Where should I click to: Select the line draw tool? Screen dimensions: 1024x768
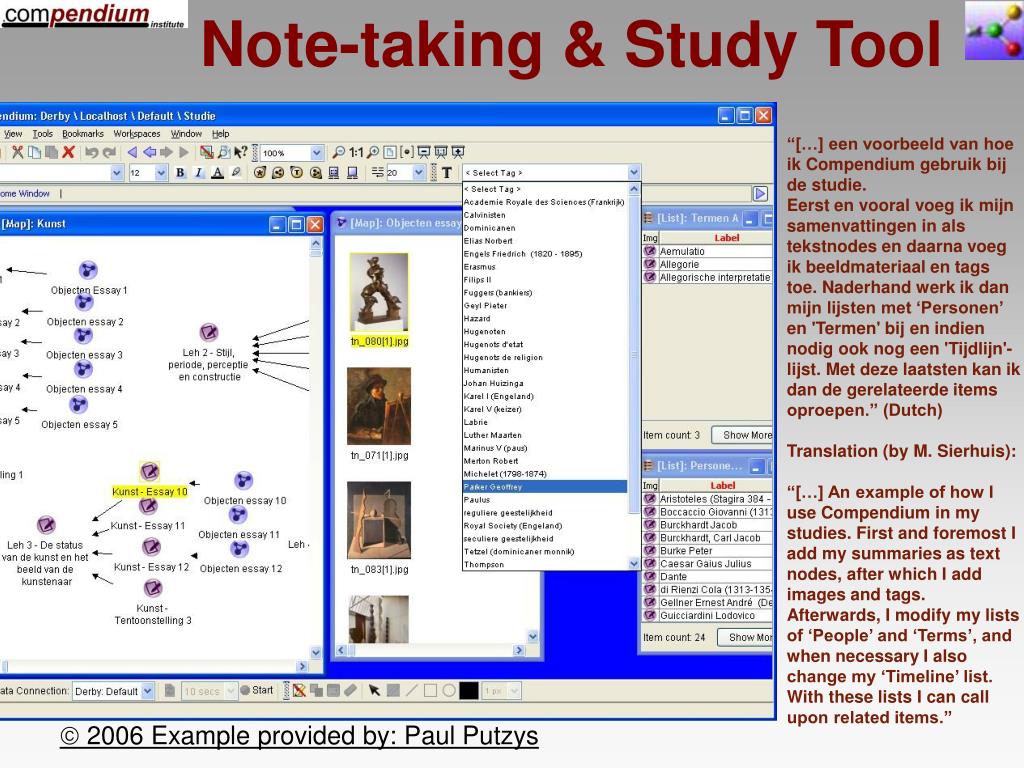coord(412,690)
